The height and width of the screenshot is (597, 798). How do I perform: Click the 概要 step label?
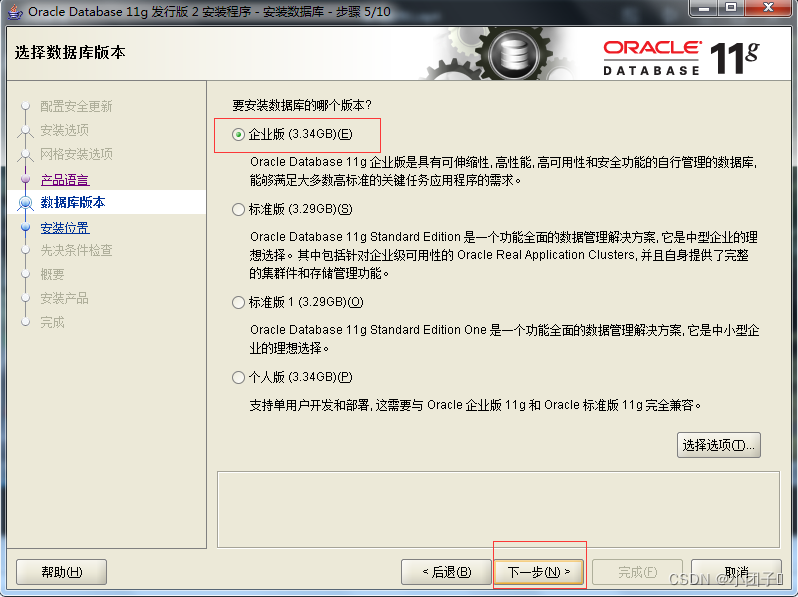[x=52, y=274]
